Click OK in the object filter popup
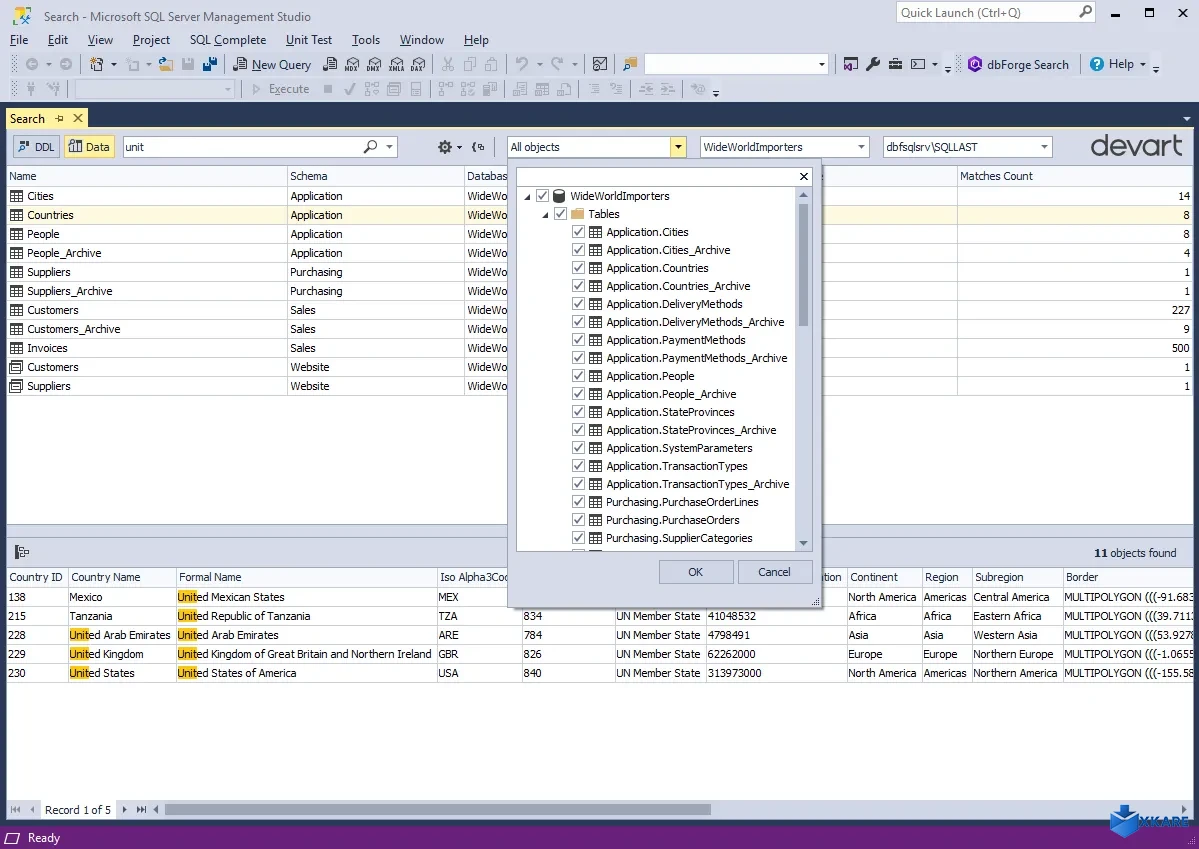The height and width of the screenshot is (849, 1199). tap(695, 572)
